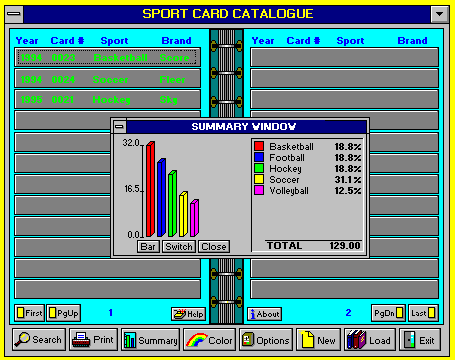
Task: Exit the application via door icon
Action: 420,339
